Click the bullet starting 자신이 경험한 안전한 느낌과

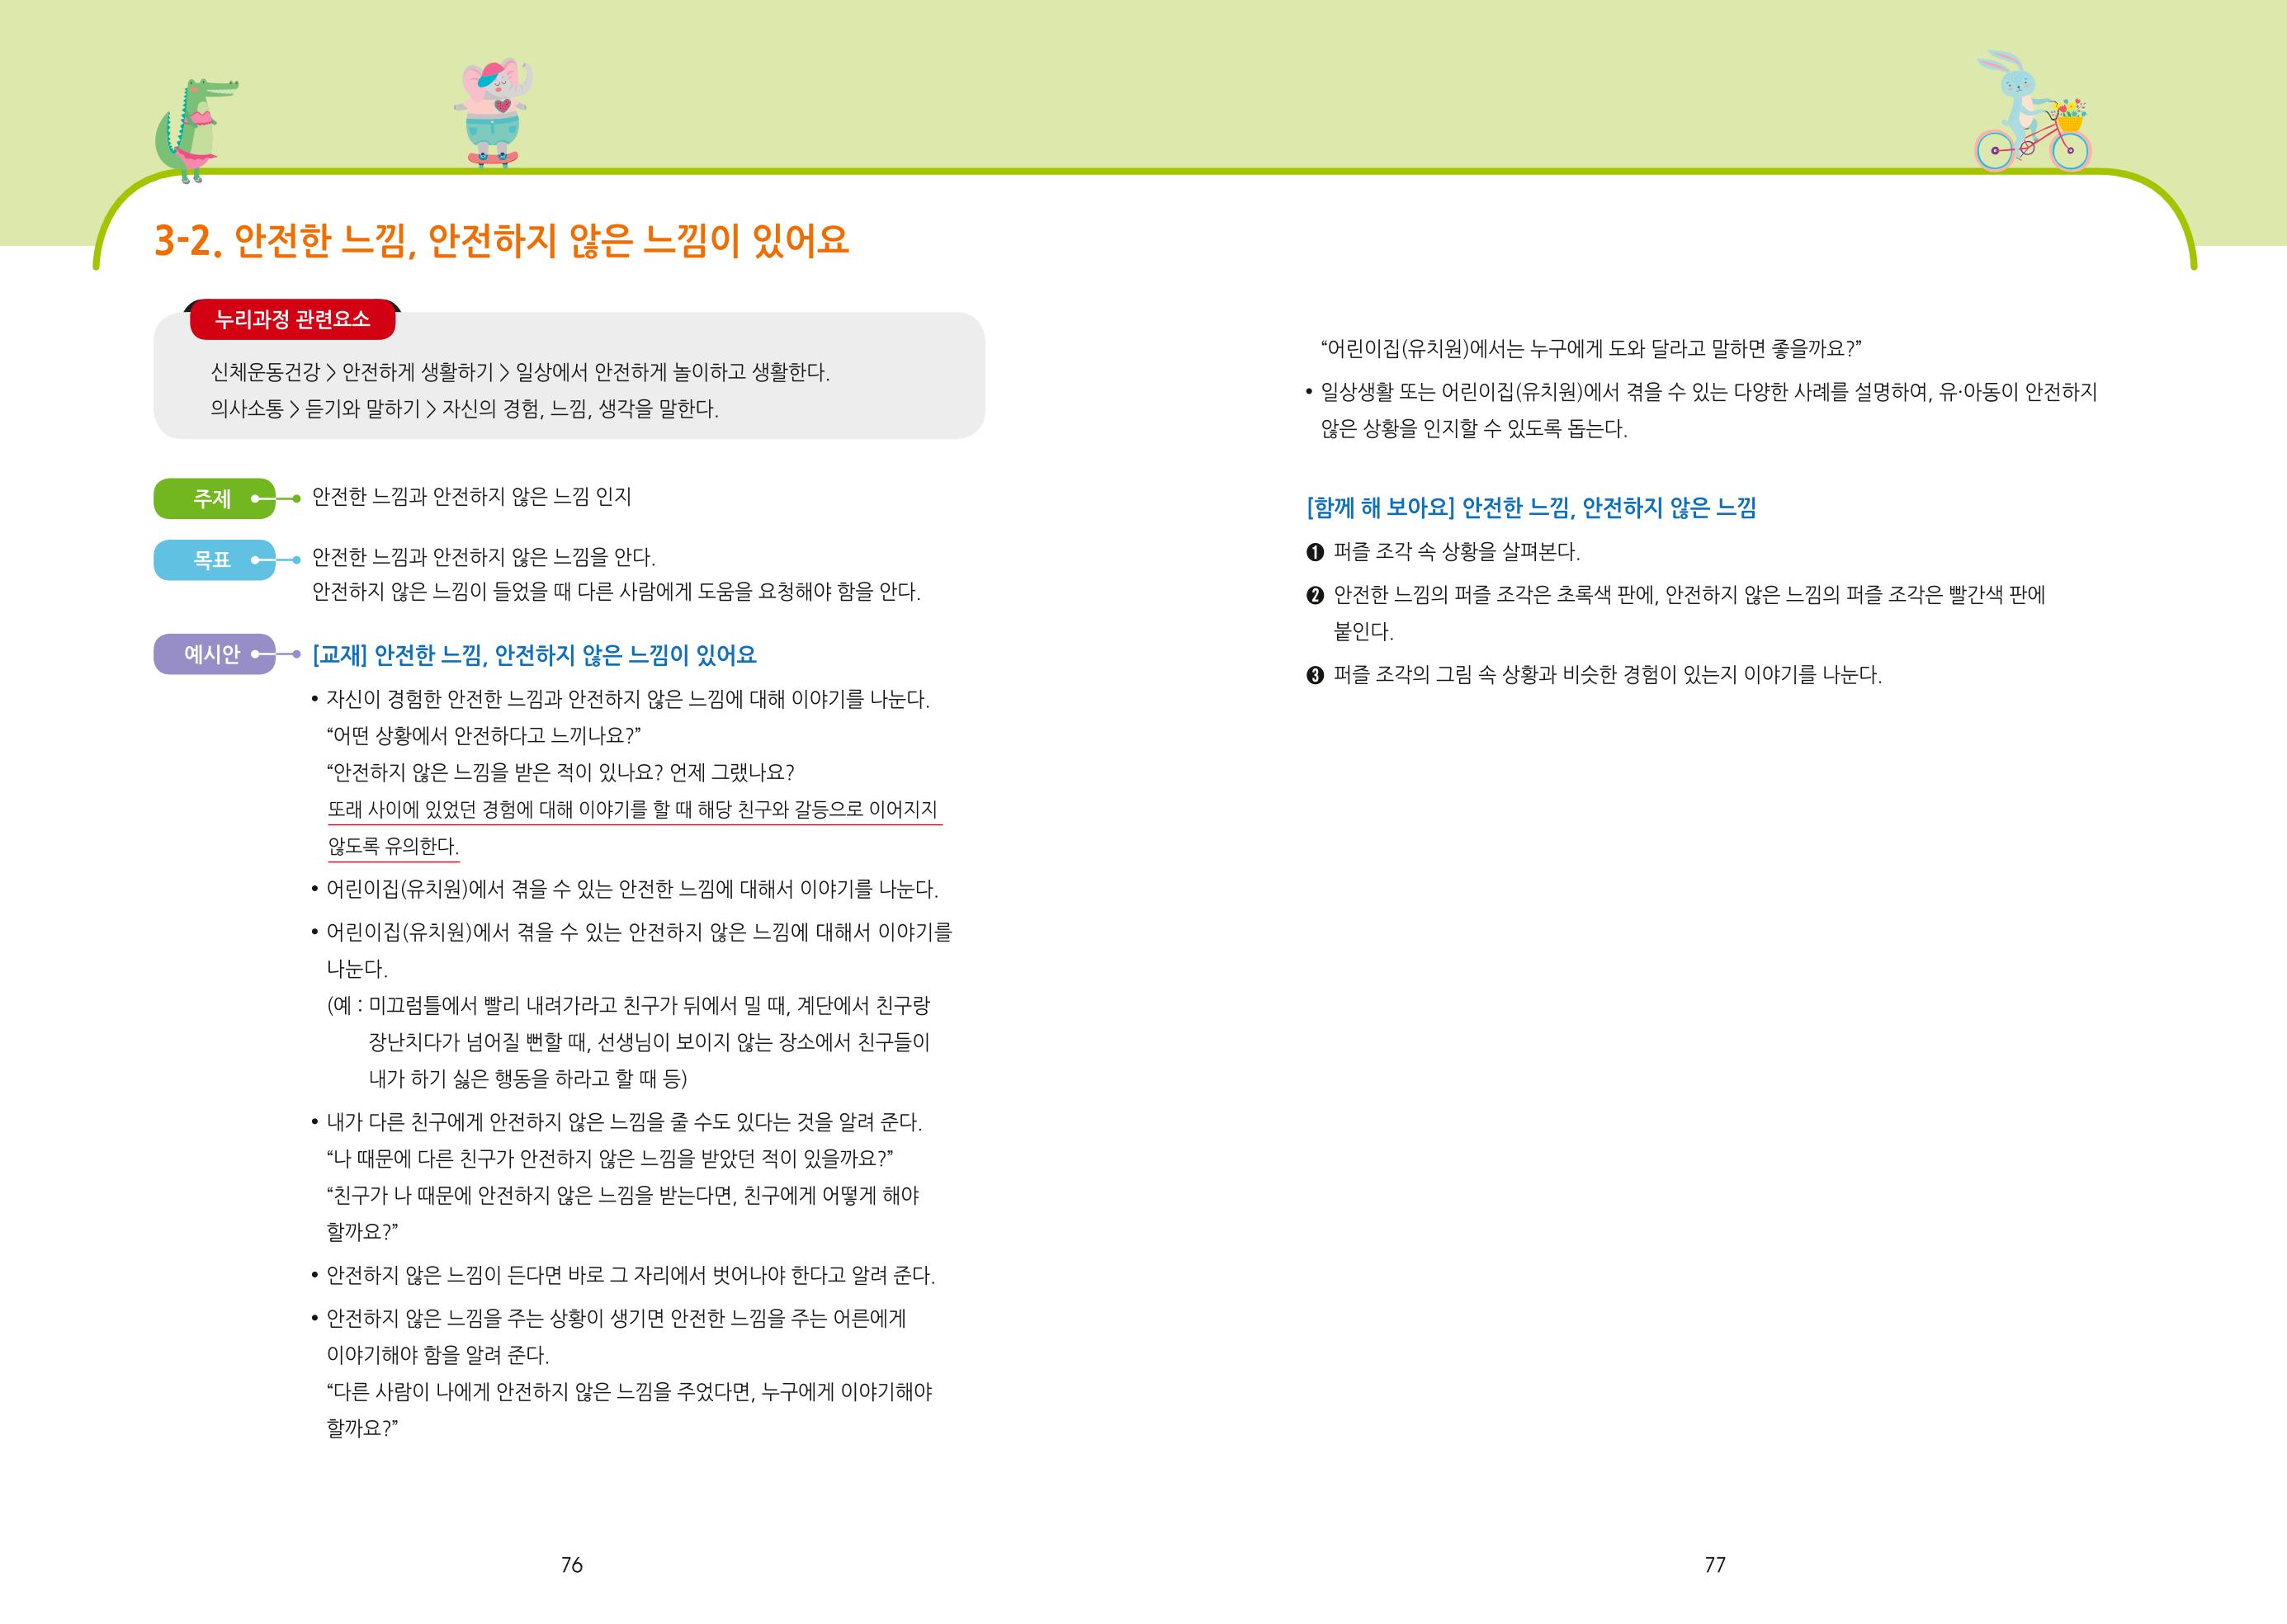click(620, 699)
